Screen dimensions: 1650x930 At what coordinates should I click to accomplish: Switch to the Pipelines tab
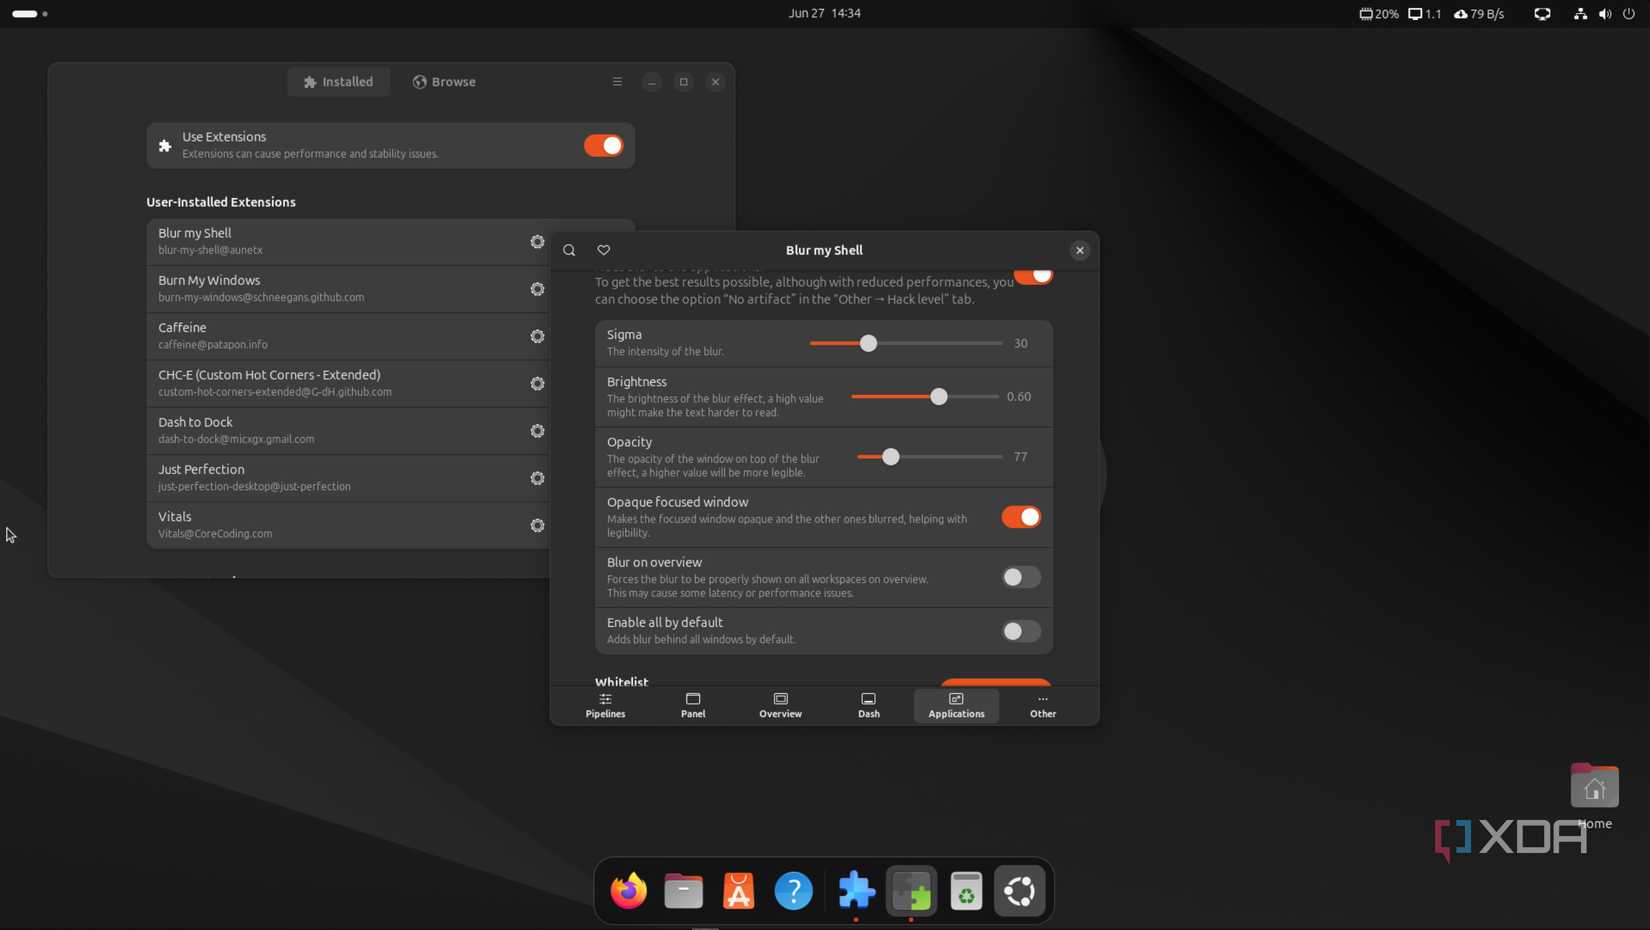point(604,705)
